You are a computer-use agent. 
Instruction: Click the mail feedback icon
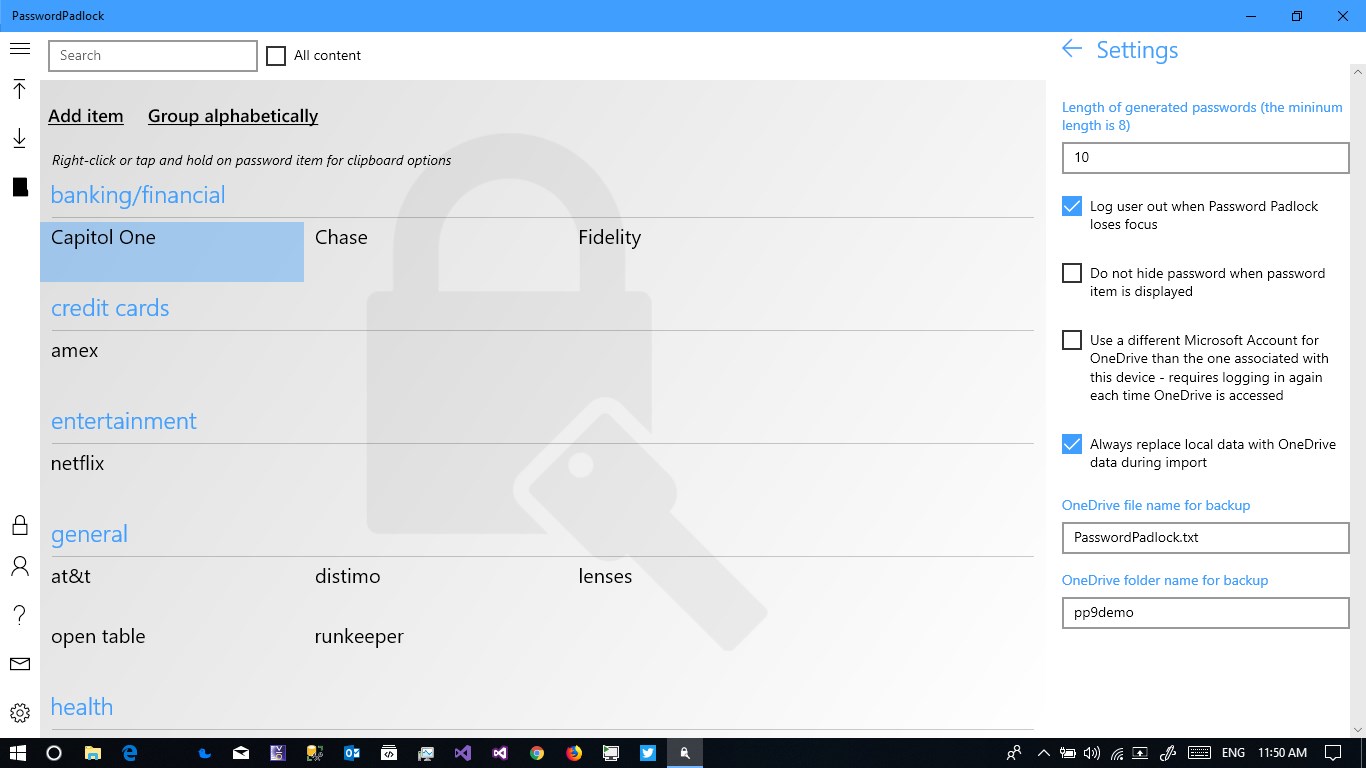[19, 663]
